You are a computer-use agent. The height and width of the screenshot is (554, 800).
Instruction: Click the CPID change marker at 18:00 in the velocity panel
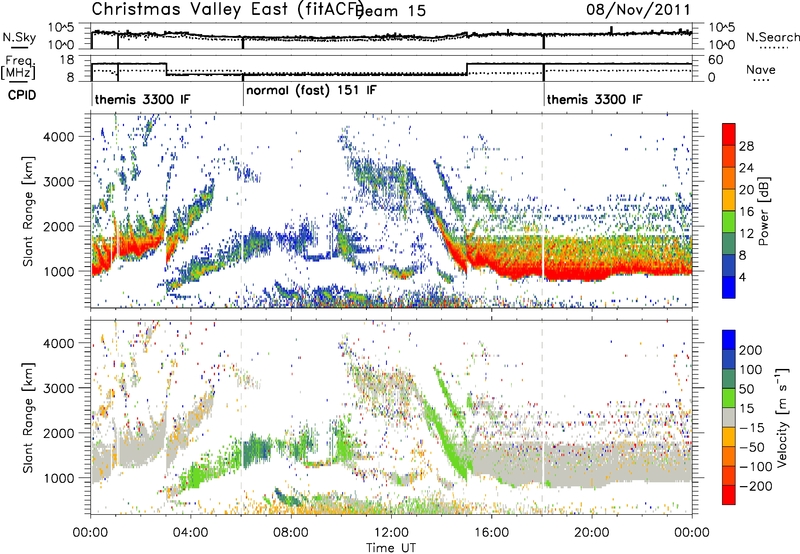click(x=542, y=417)
